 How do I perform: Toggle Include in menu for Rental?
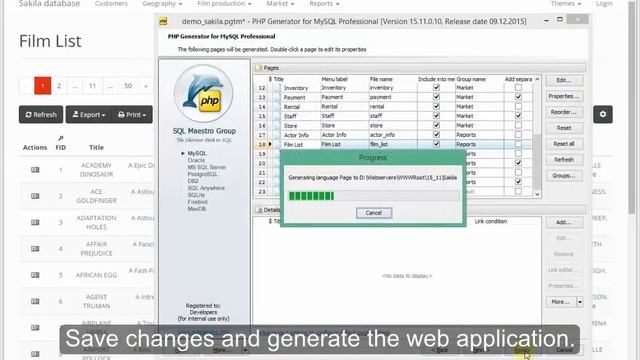click(436, 106)
